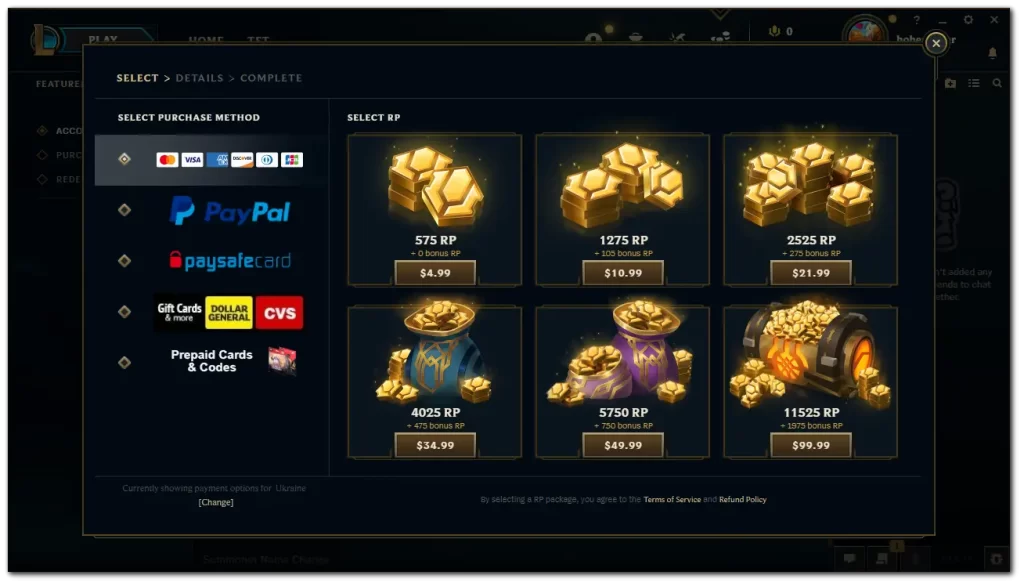1024x586 pixels.
Task: Close the RP purchase dialog
Action: (936, 43)
